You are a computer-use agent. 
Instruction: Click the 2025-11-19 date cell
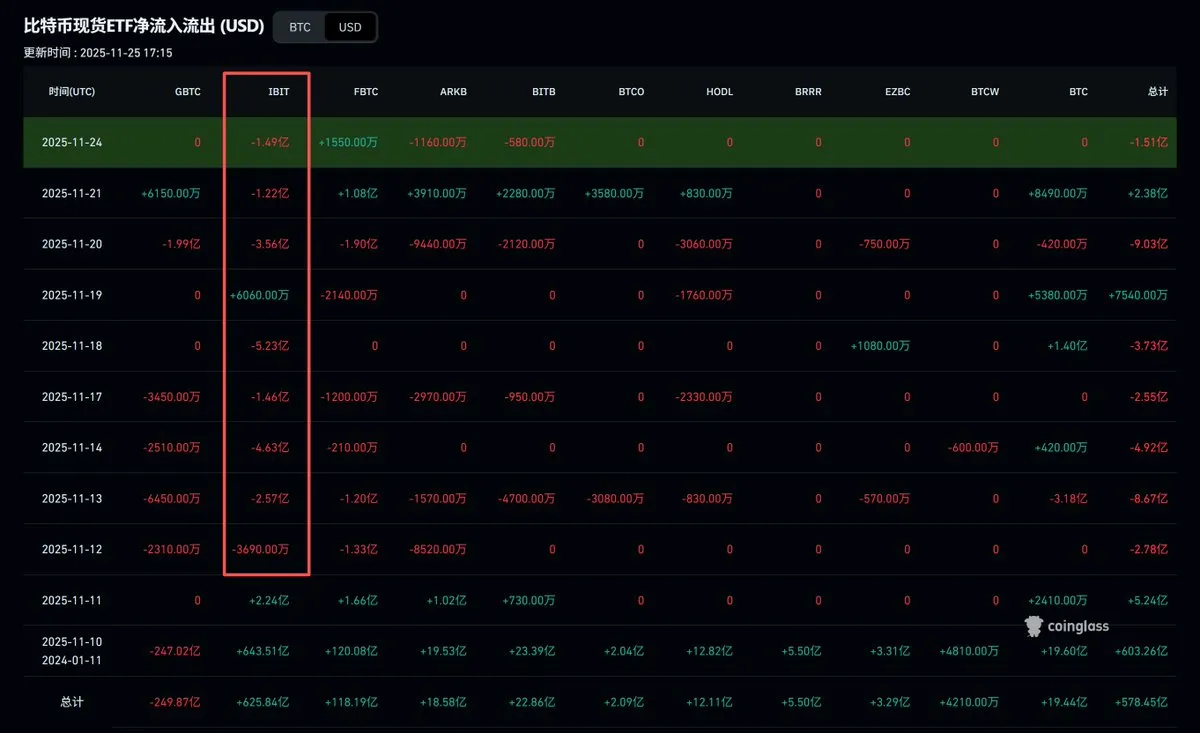click(x=72, y=296)
